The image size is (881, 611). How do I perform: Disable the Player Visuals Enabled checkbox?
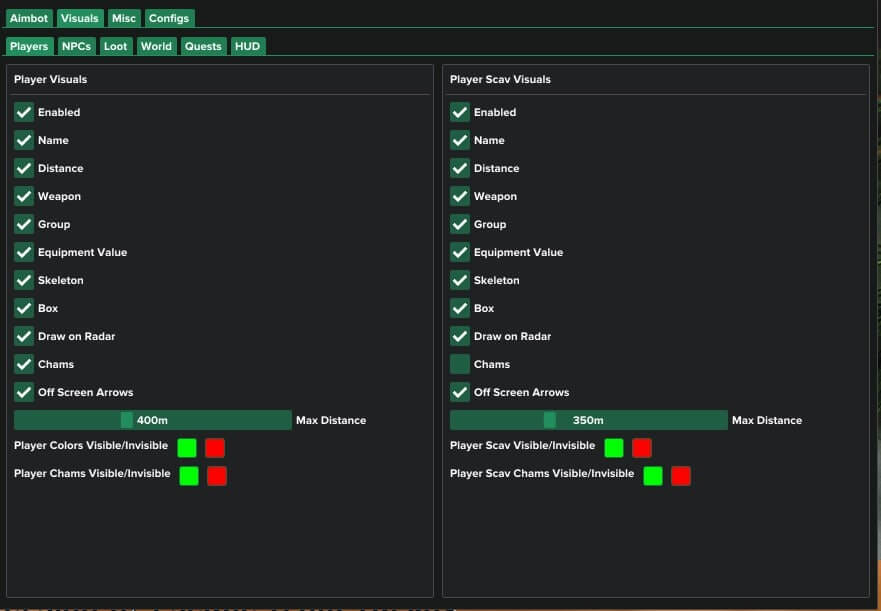pos(24,112)
